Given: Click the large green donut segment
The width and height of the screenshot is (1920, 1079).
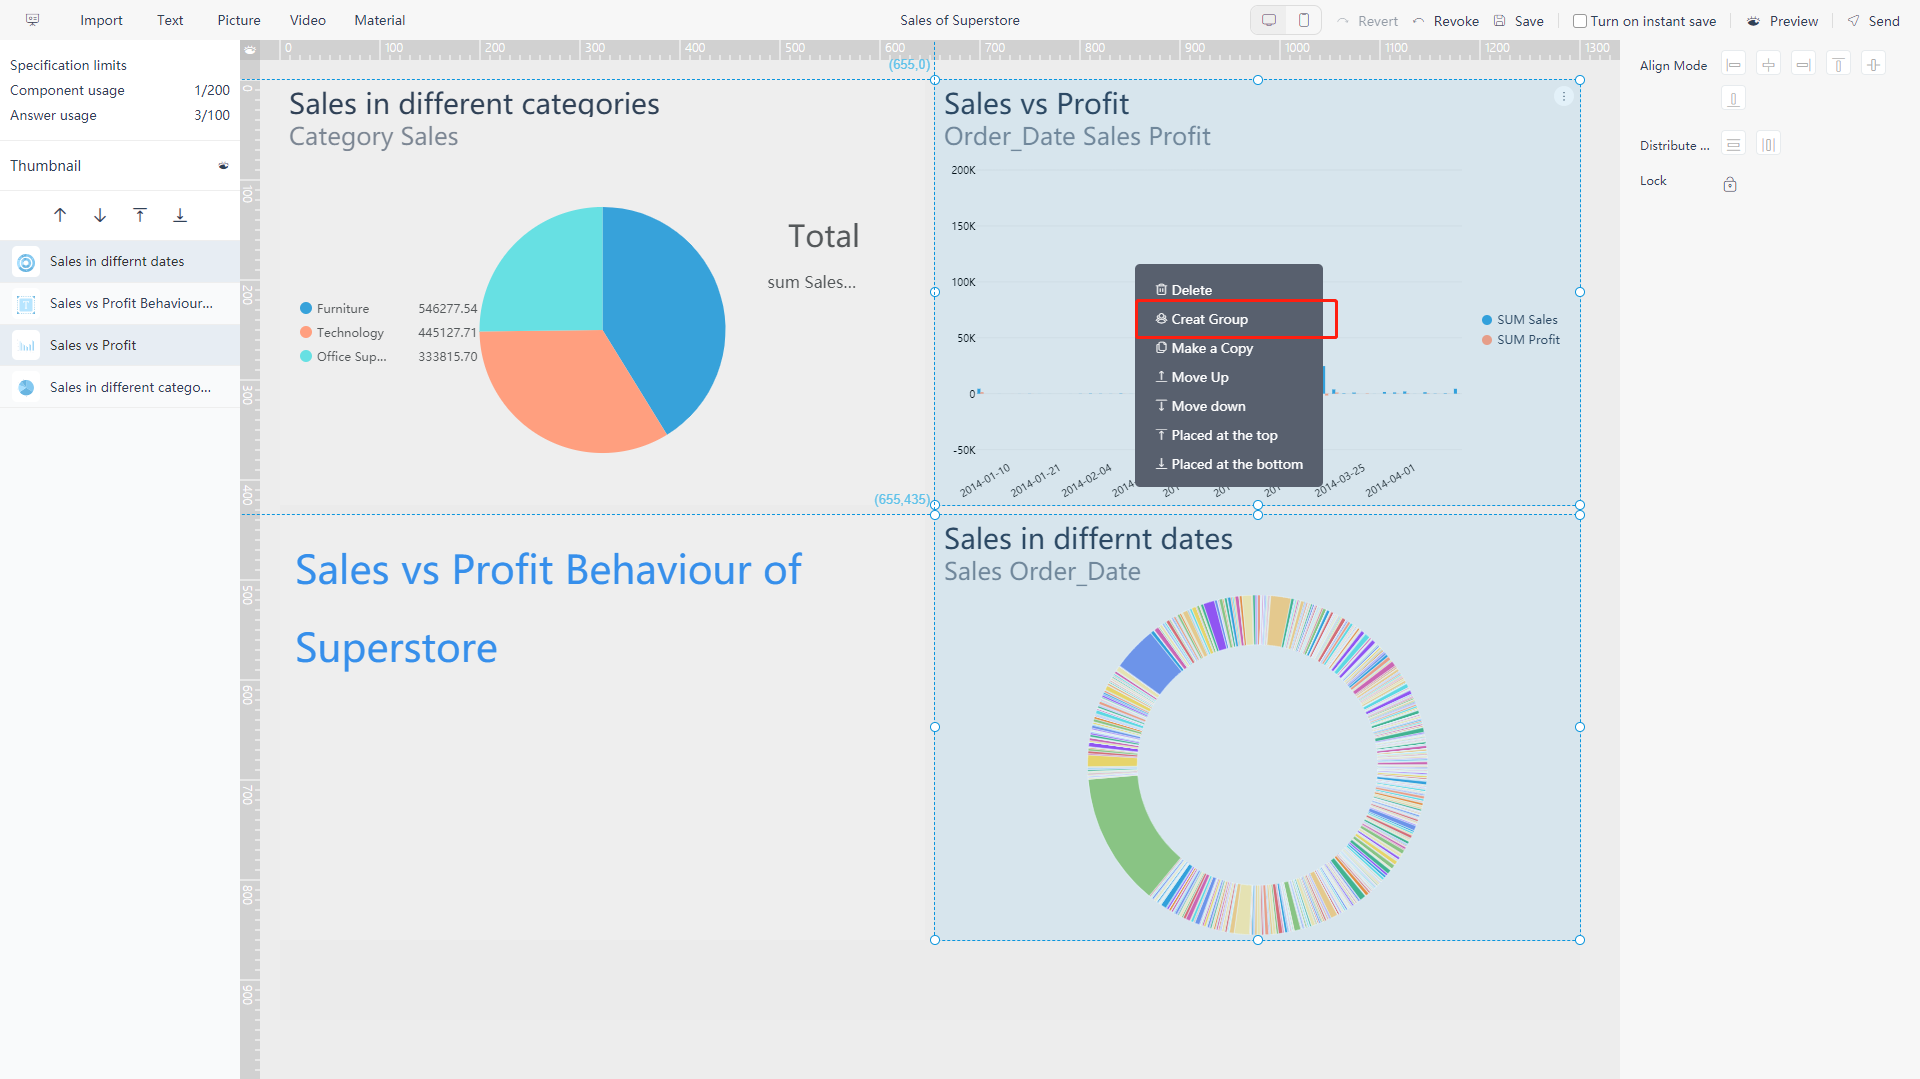Looking at the screenshot, I should tap(1130, 832).
